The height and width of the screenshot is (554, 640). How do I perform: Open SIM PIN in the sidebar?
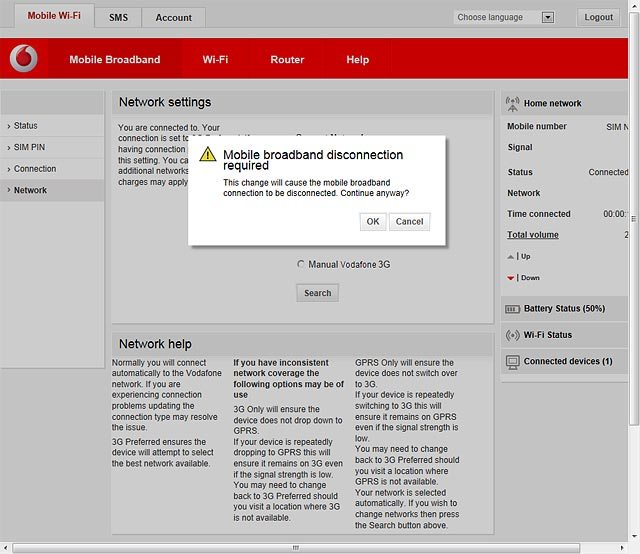(52, 147)
